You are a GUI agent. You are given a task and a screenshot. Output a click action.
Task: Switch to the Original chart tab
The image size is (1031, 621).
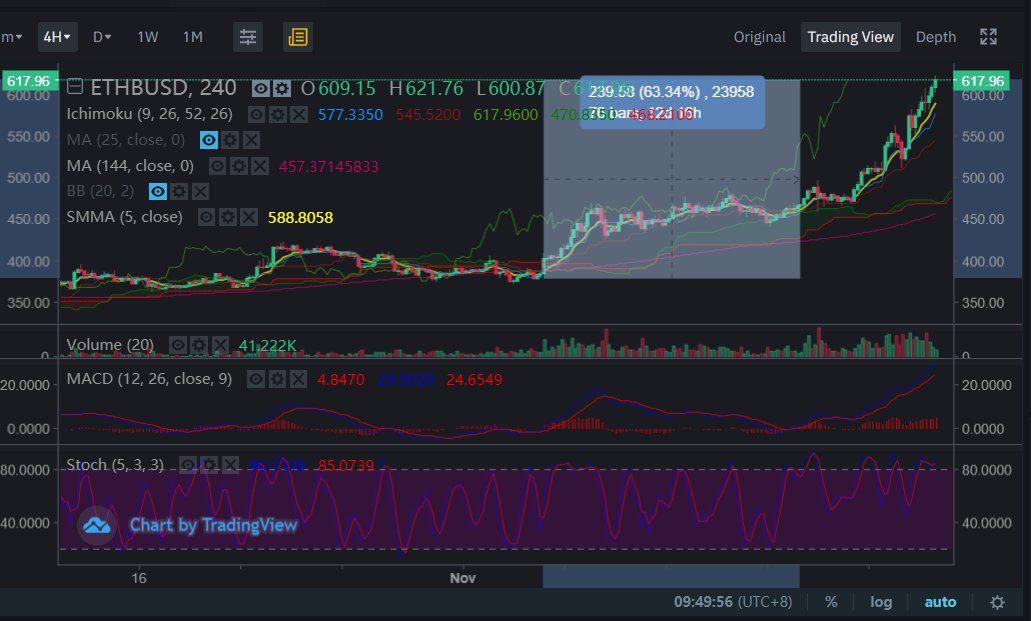(x=759, y=37)
